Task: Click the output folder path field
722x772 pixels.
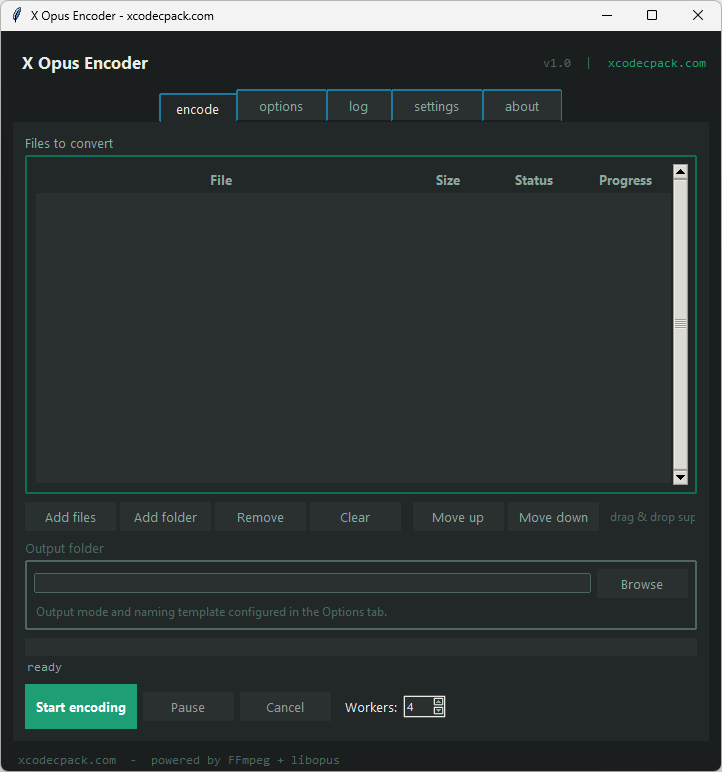Action: click(312, 583)
